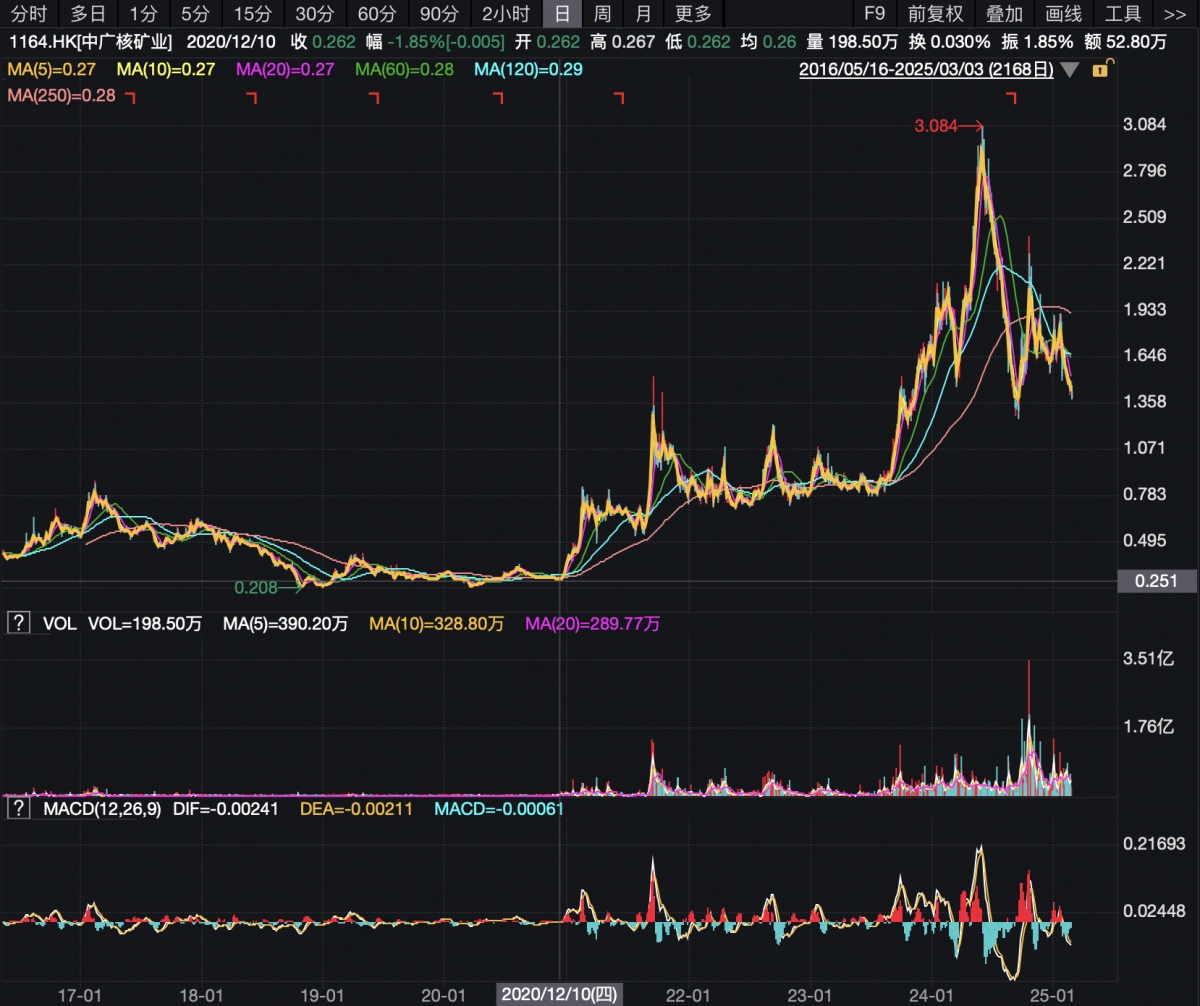Screen dimensions: 1200x1006
Task: Click the 1164.HK[中广核矿业] stock name
Action: [90, 42]
